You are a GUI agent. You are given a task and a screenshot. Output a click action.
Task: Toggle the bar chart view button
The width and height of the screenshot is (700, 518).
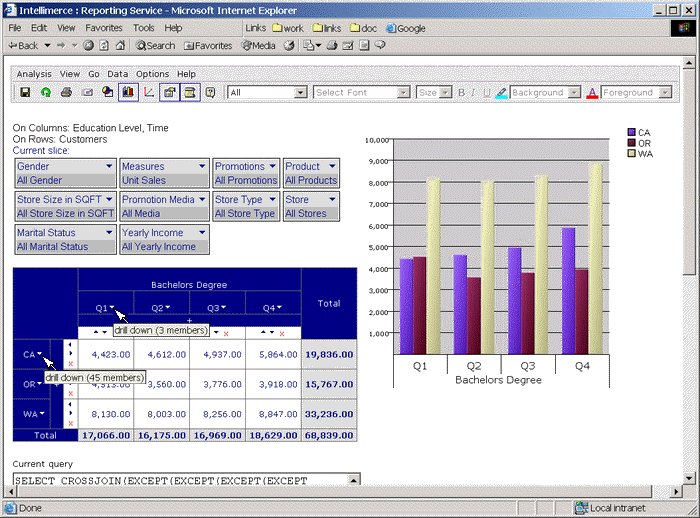tap(128, 92)
